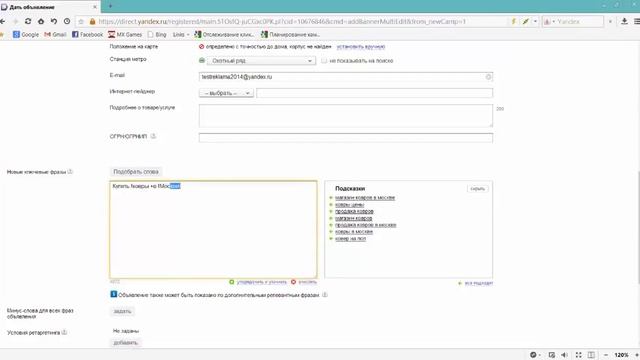Click 'упорядочить и уточнить' link
Viewport: 640px width, 360px height.
pyautogui.click(x=262, y=282)
